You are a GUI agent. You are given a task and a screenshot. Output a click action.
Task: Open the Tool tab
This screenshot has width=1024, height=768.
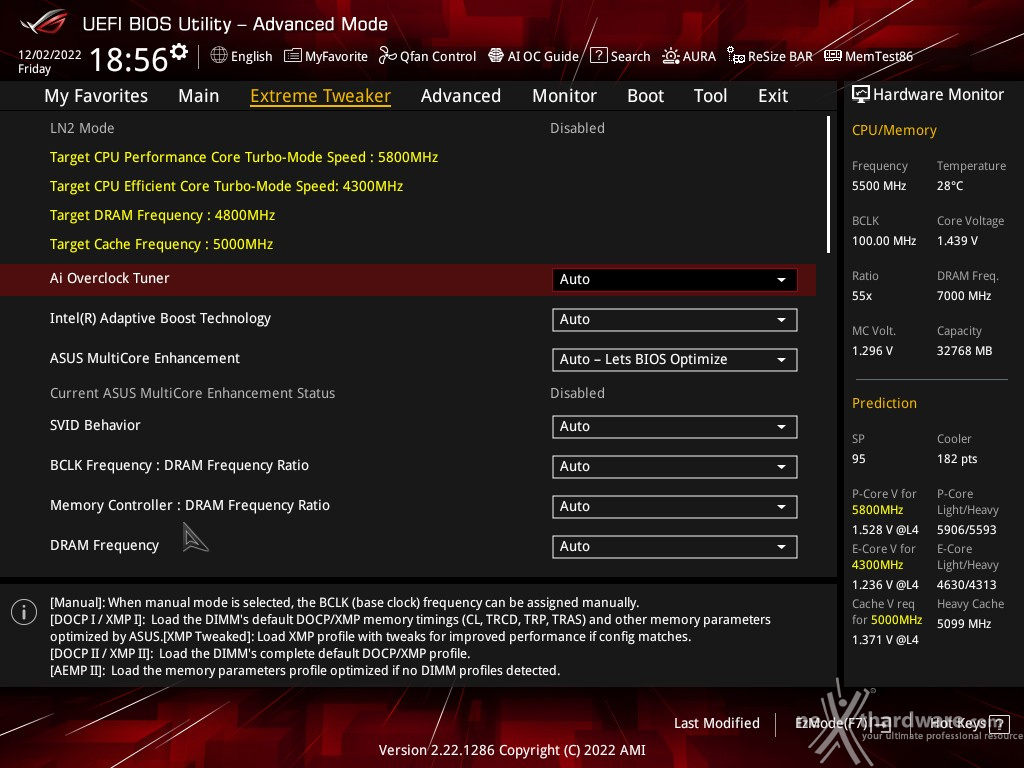(x=711, y=96)
